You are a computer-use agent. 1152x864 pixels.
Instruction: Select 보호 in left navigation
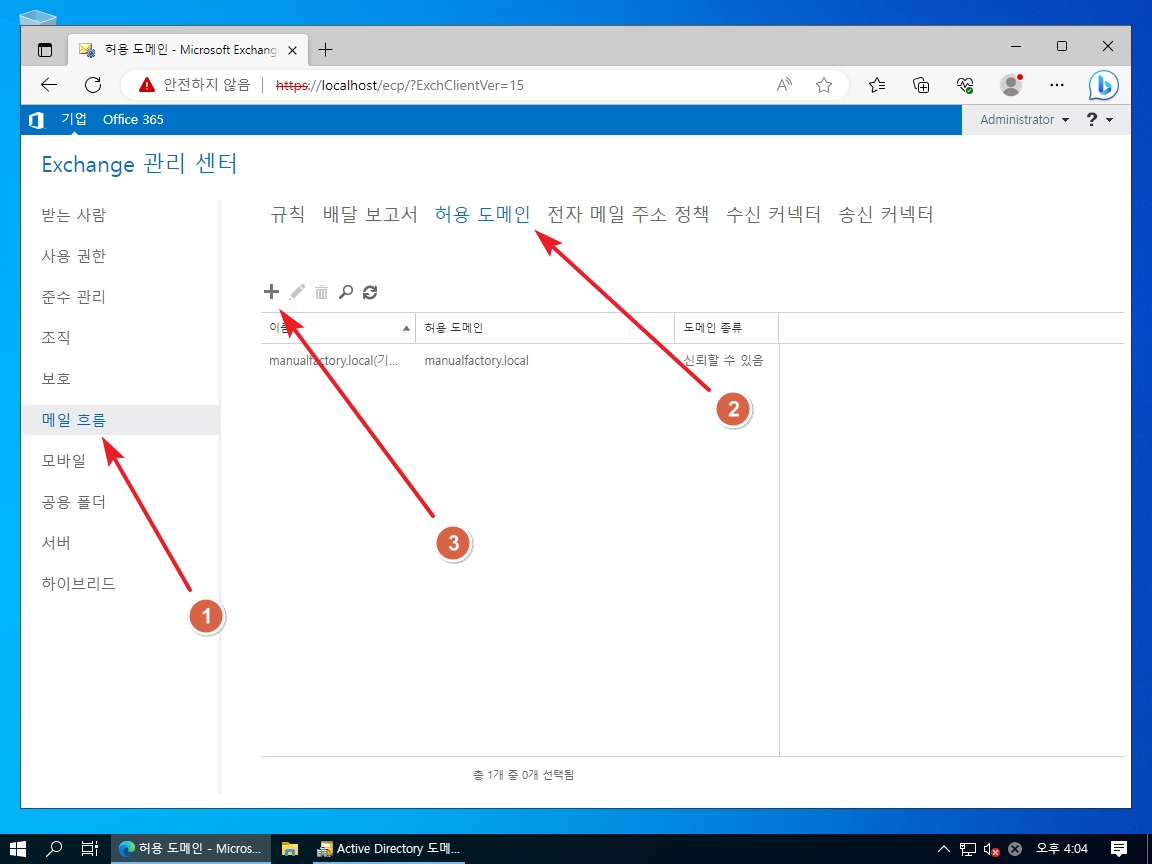click(56, 378)
